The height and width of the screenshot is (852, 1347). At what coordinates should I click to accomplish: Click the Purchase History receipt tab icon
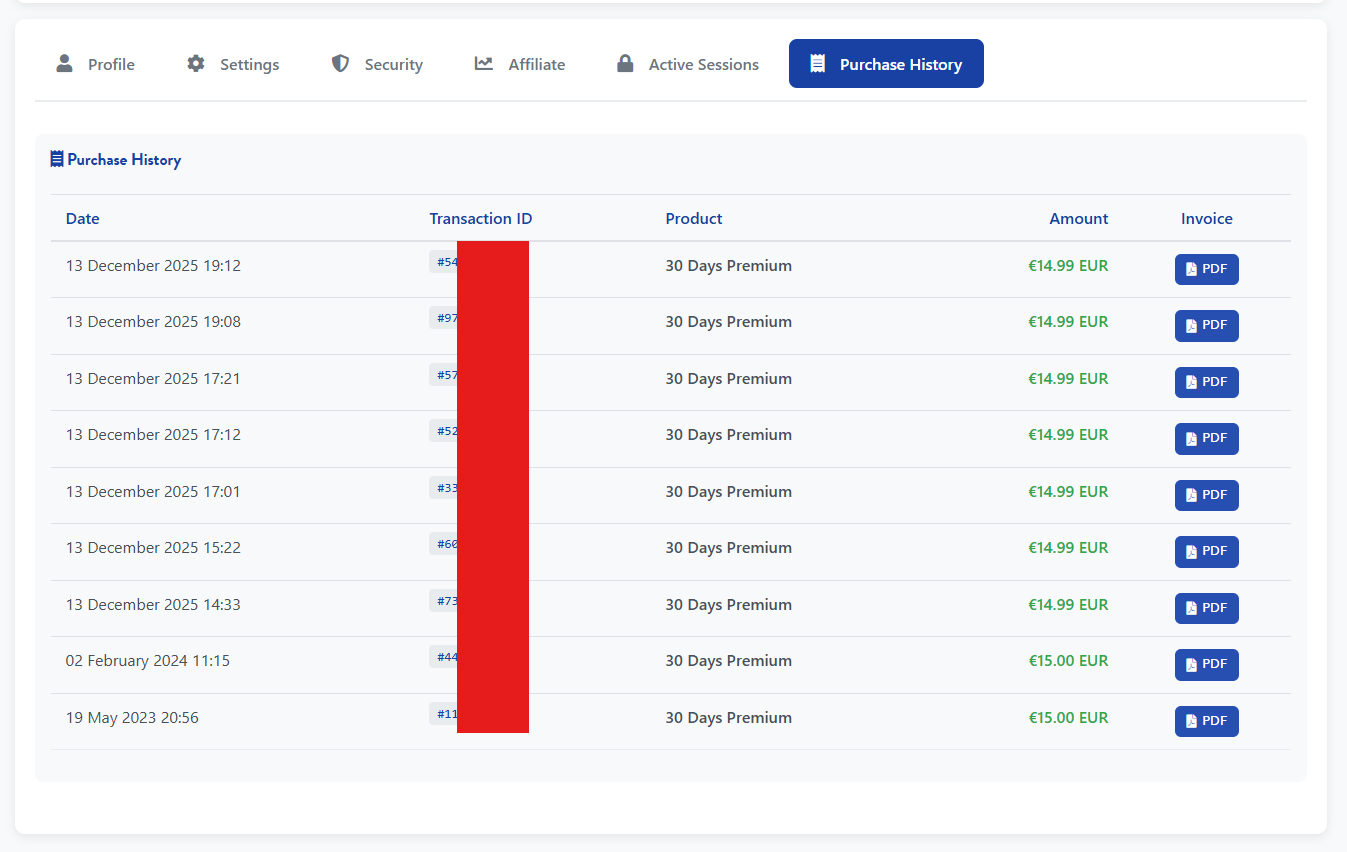point(817,64)
